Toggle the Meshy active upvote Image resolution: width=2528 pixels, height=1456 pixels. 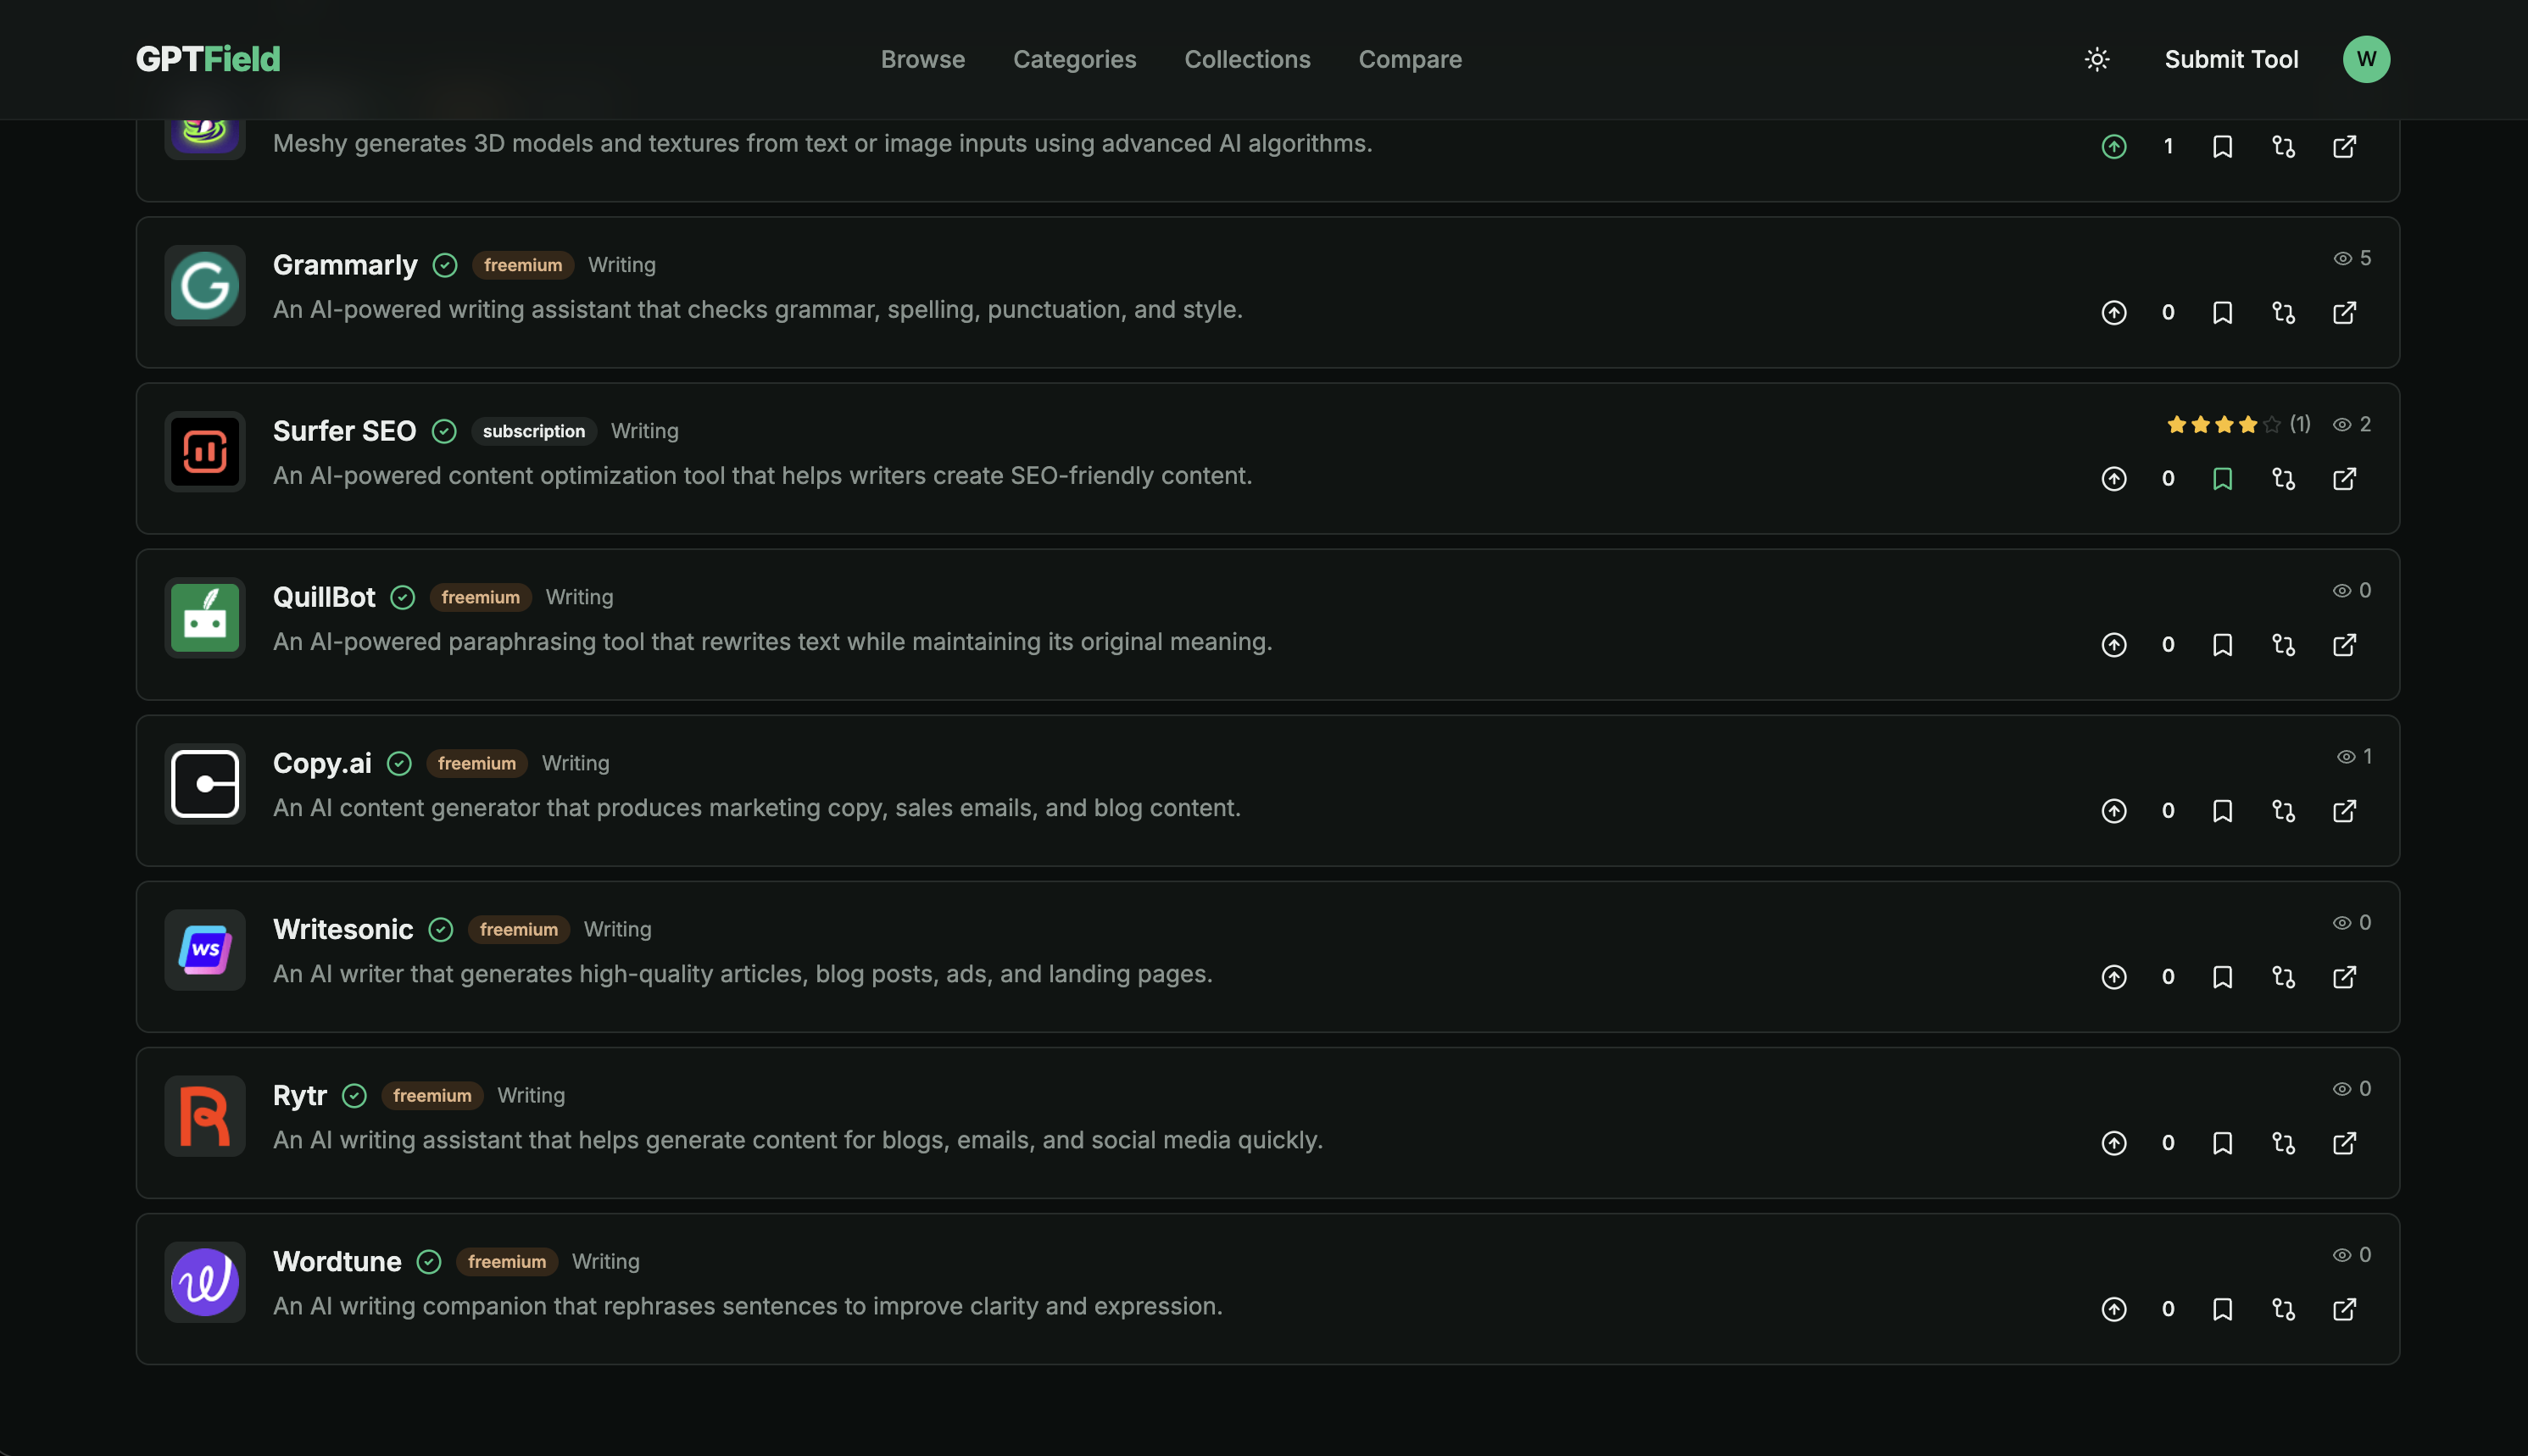[2113, 147]
